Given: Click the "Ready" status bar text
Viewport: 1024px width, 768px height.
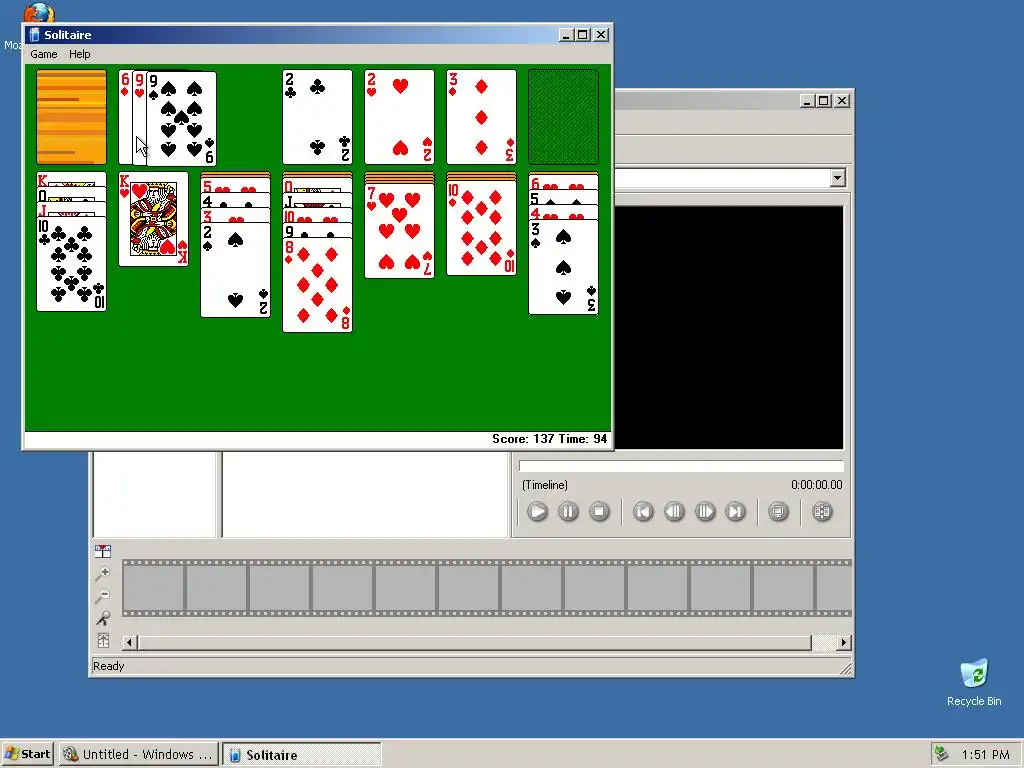Looking at the screenshot, I should pos(108,666).
